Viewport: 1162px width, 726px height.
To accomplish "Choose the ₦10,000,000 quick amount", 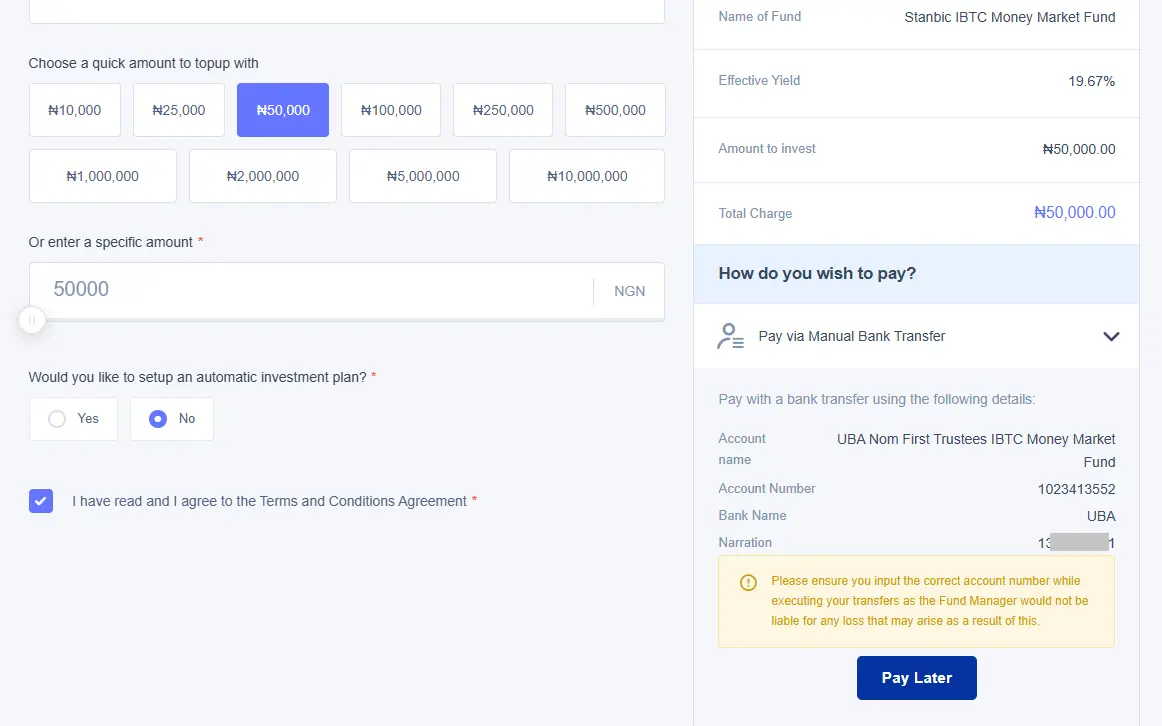I will pos(586,176).
